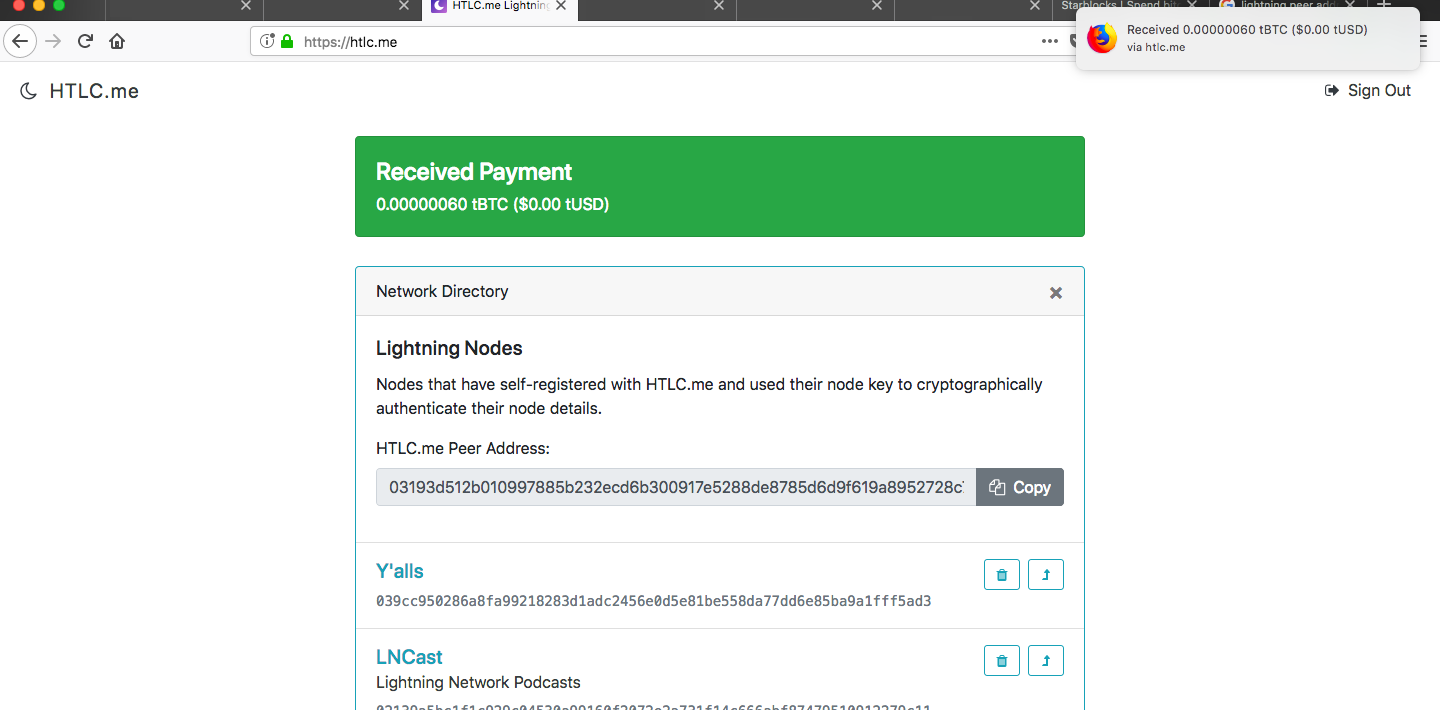The height and width of the screenshot is (710, 1440).
Task: Click the HTLC.me peer address field
Action: [676, 487]
